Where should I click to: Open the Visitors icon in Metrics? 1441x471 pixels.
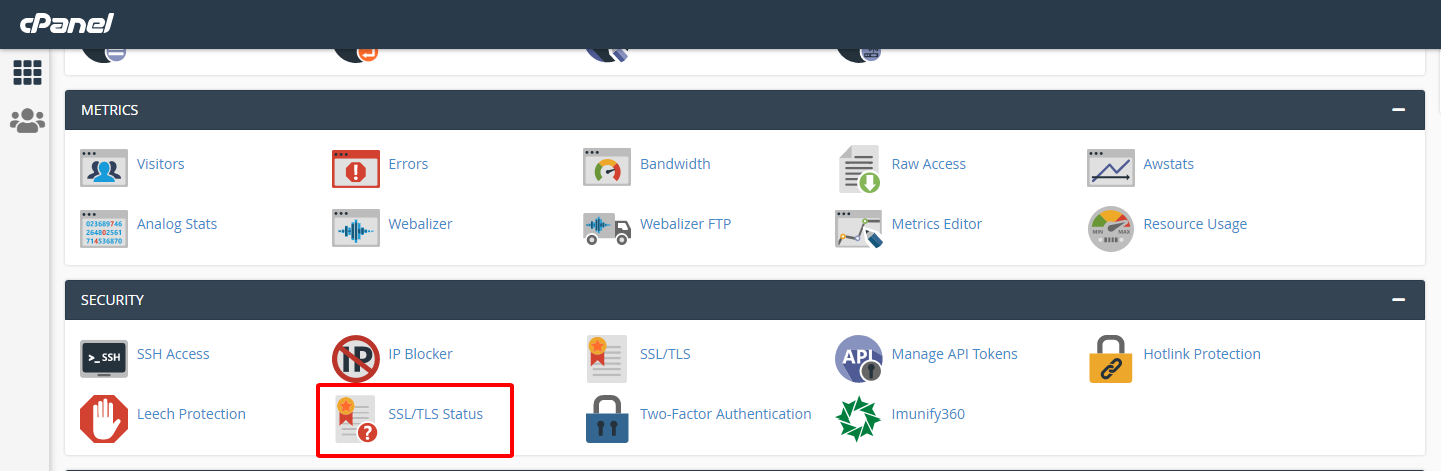(104, 168)
